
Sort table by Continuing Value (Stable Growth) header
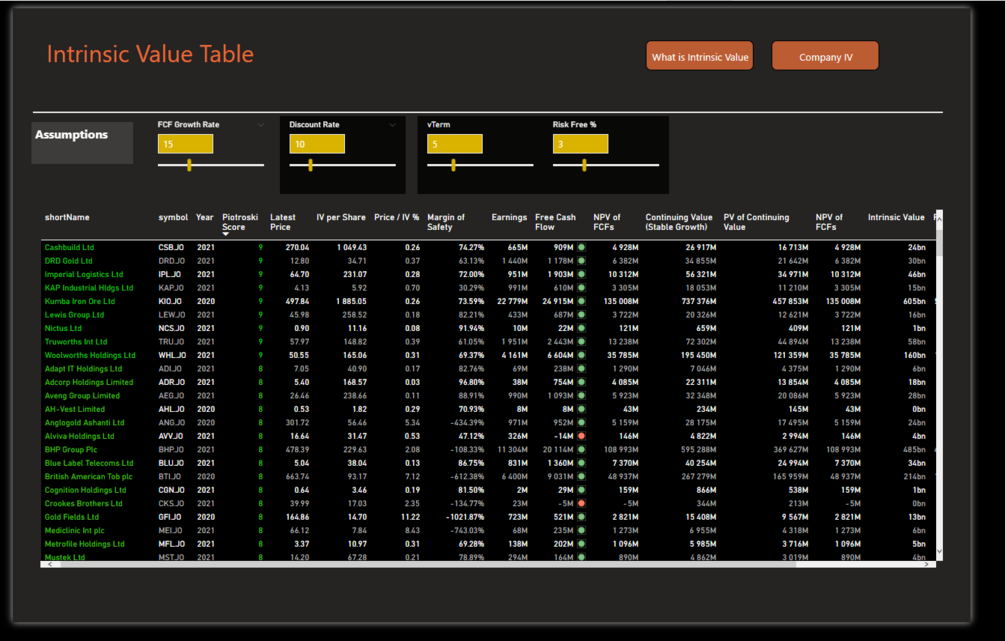coord(679,222)
